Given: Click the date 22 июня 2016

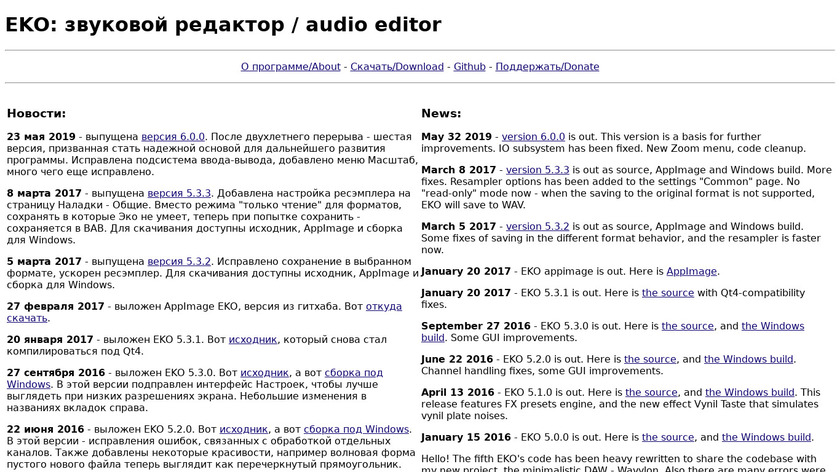Looking at the screenshot, I should pos(46,430).
